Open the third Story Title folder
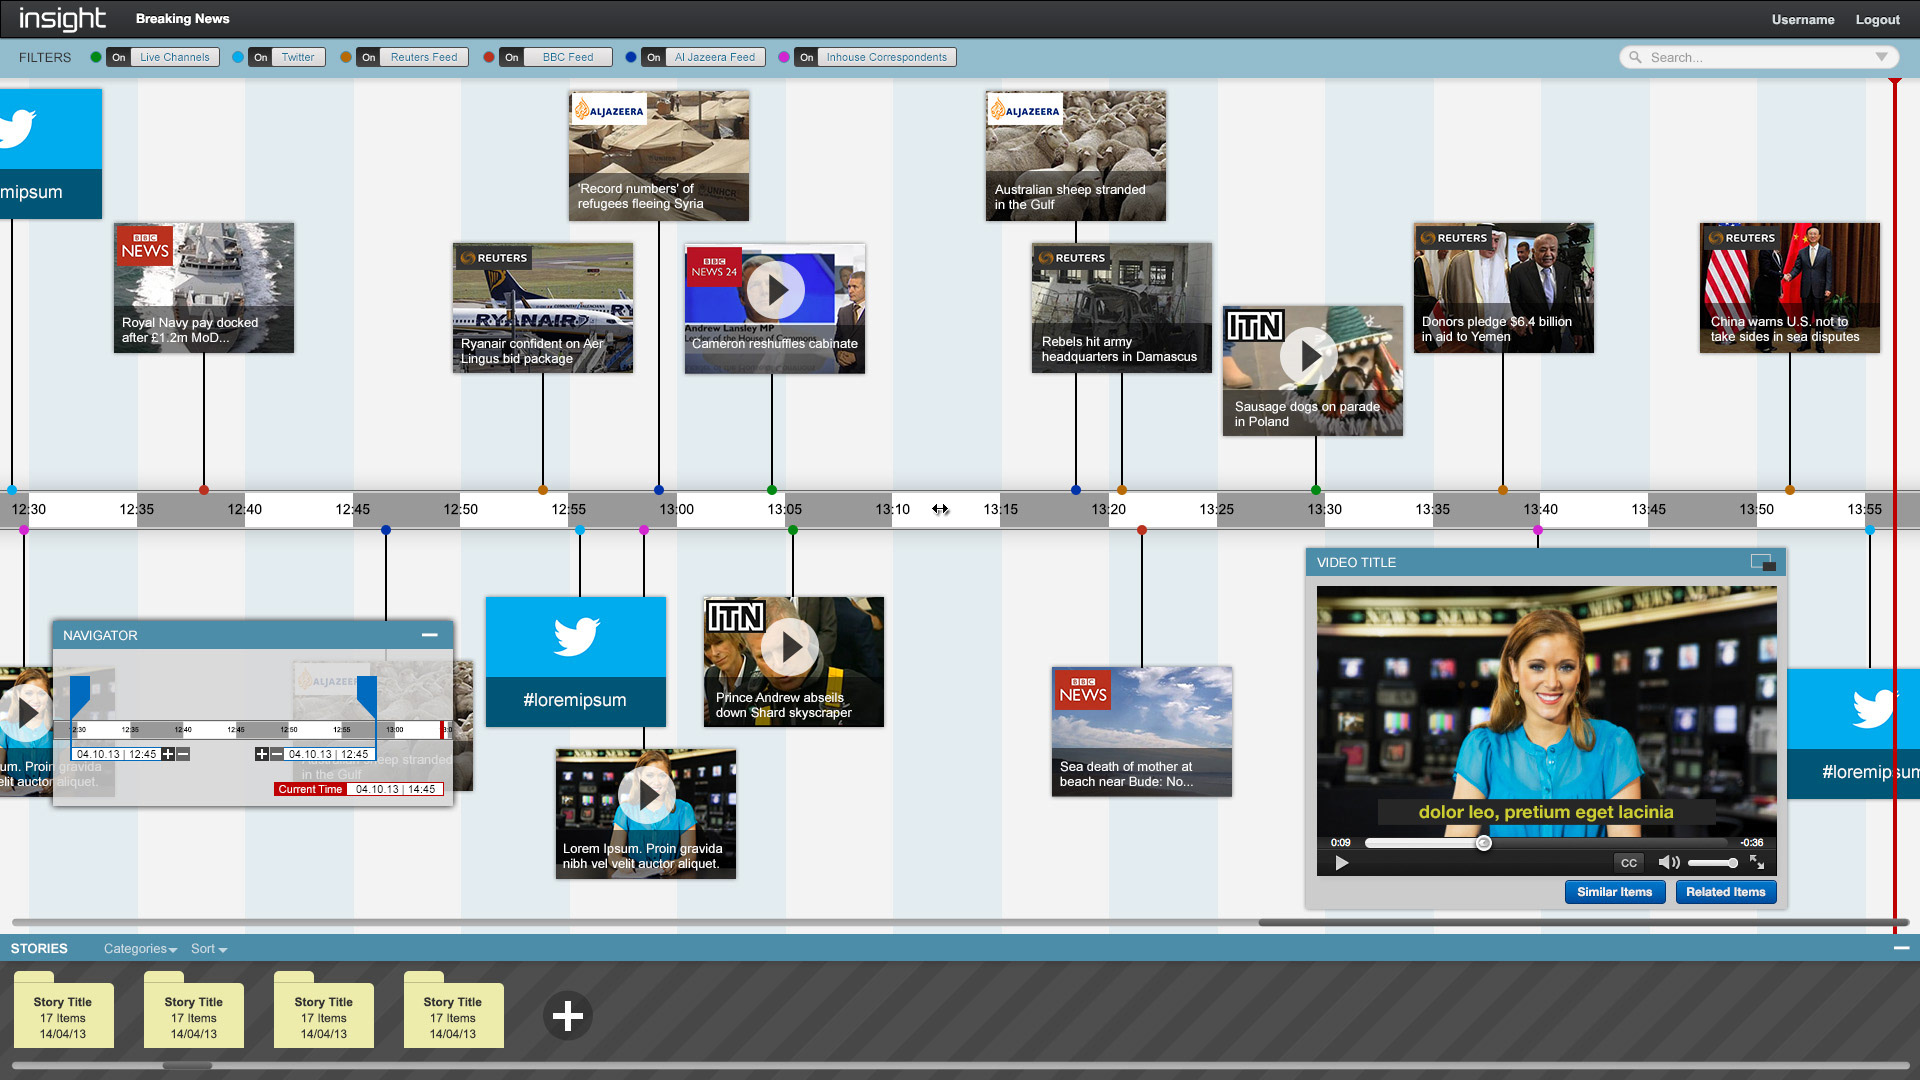Screen dimensions: 1920x1080 pyautogui.click(x=323, y=1010)
